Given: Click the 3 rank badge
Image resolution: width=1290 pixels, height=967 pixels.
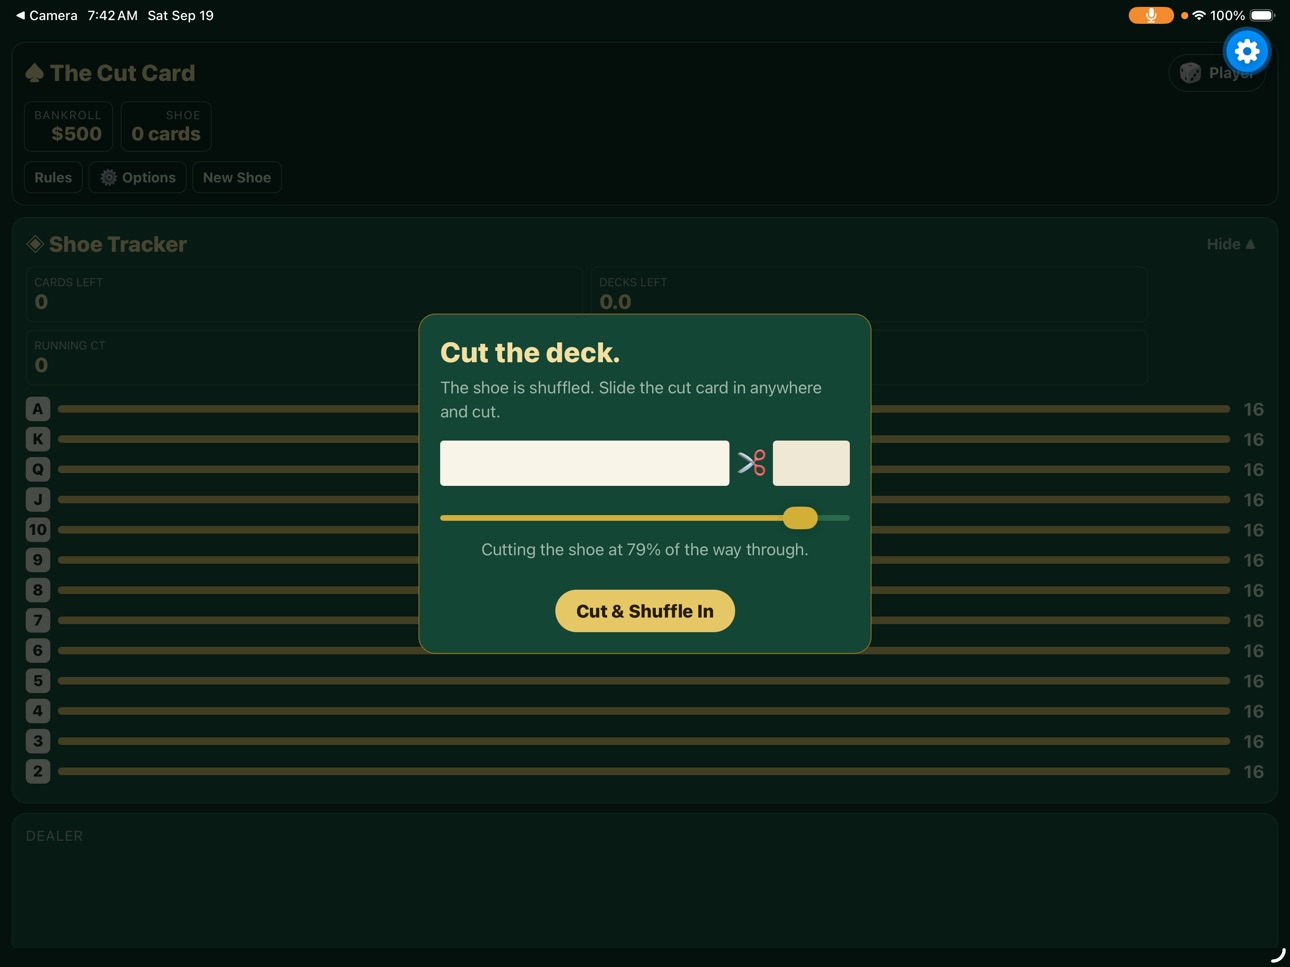Looking at the screenshot, I should point(38,741).
